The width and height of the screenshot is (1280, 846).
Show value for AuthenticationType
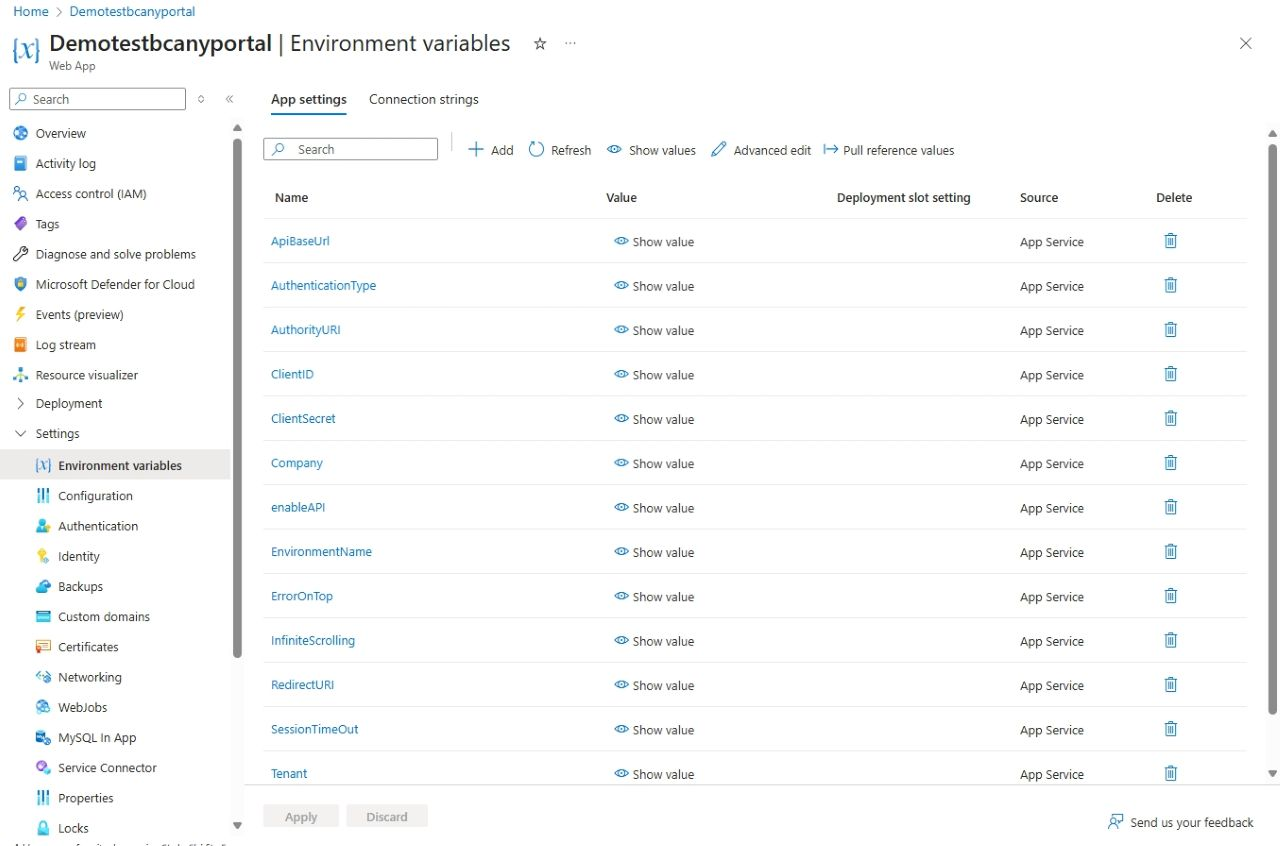(x=654, y=286)
